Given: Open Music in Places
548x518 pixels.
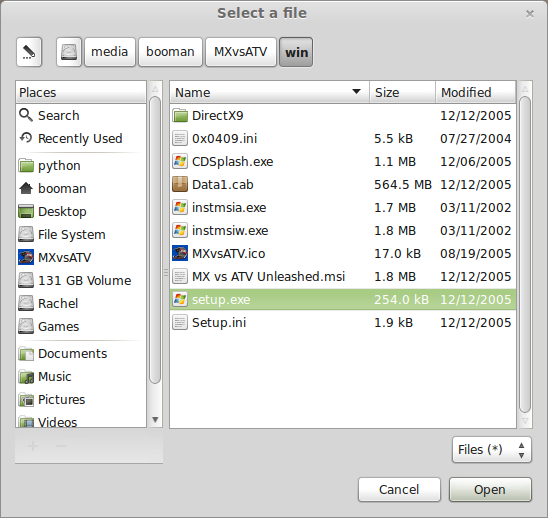Looking at the screenshot, I should pyautogui.click(x=81, y=376).
